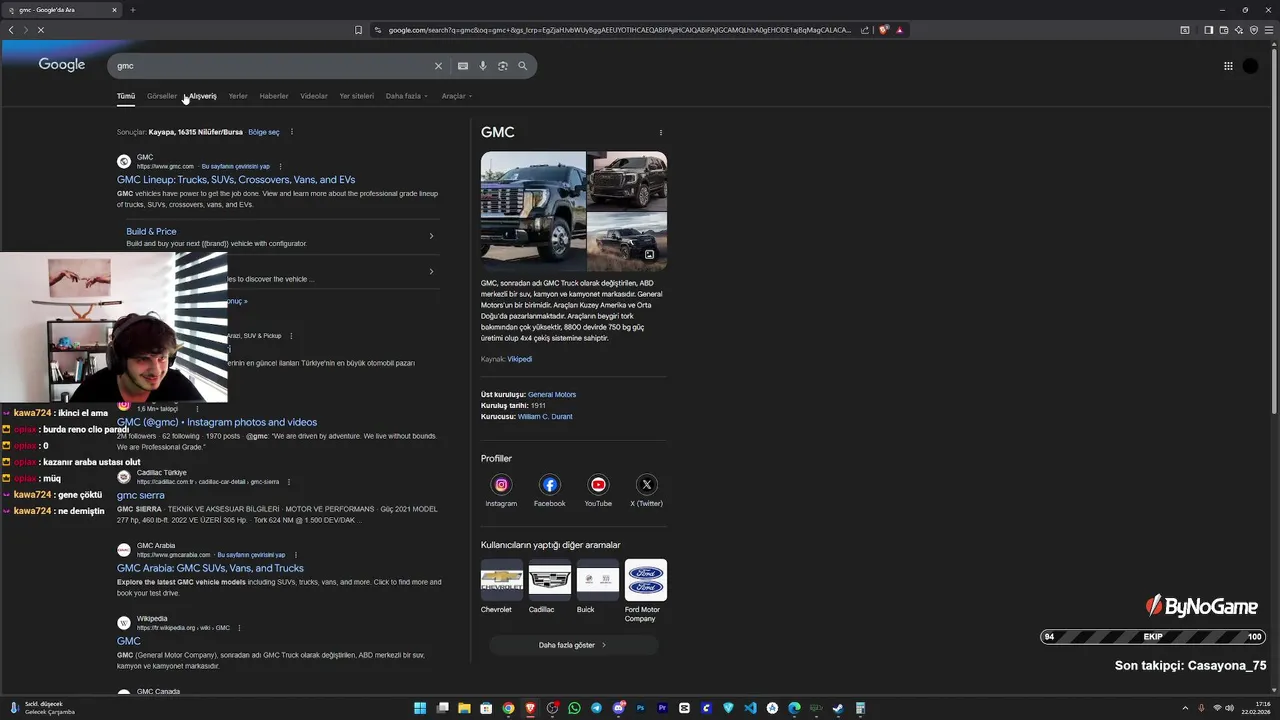This screenshot has height=720, width=1280.
Task: Translate gmc.com page link
Action: [236, 166]
